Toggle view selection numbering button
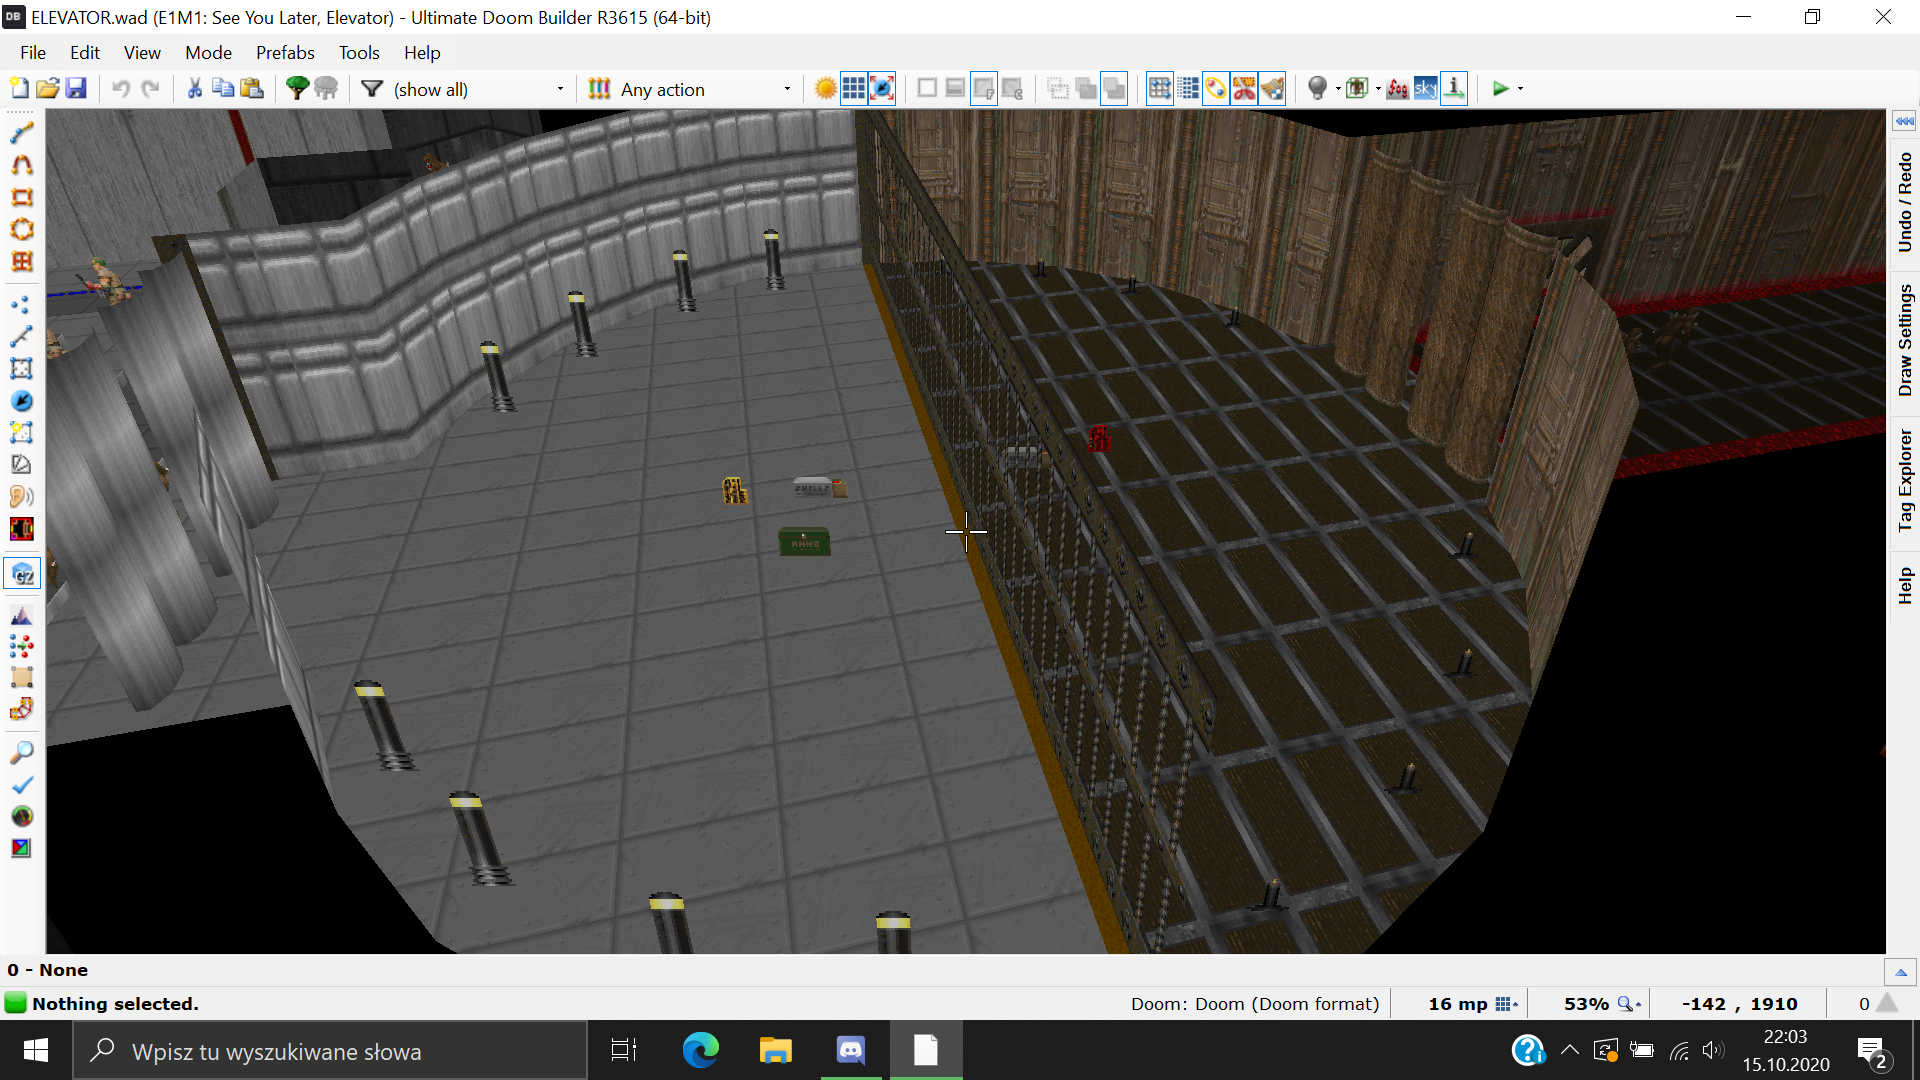This screenshot has height=1080, width=1920. (x=882, y=89)
